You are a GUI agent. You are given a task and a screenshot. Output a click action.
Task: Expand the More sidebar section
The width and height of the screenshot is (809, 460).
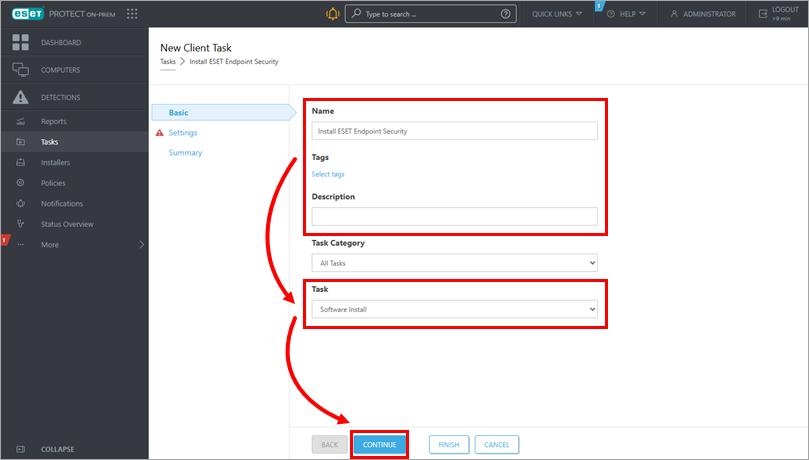click(x=75, y=245)
